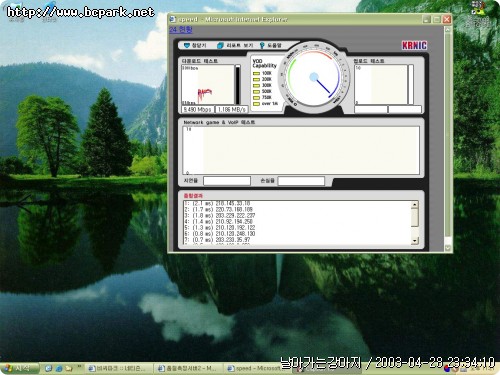
Task: Launch Internet Explorer from quick launch
Action: click(59, 368)
